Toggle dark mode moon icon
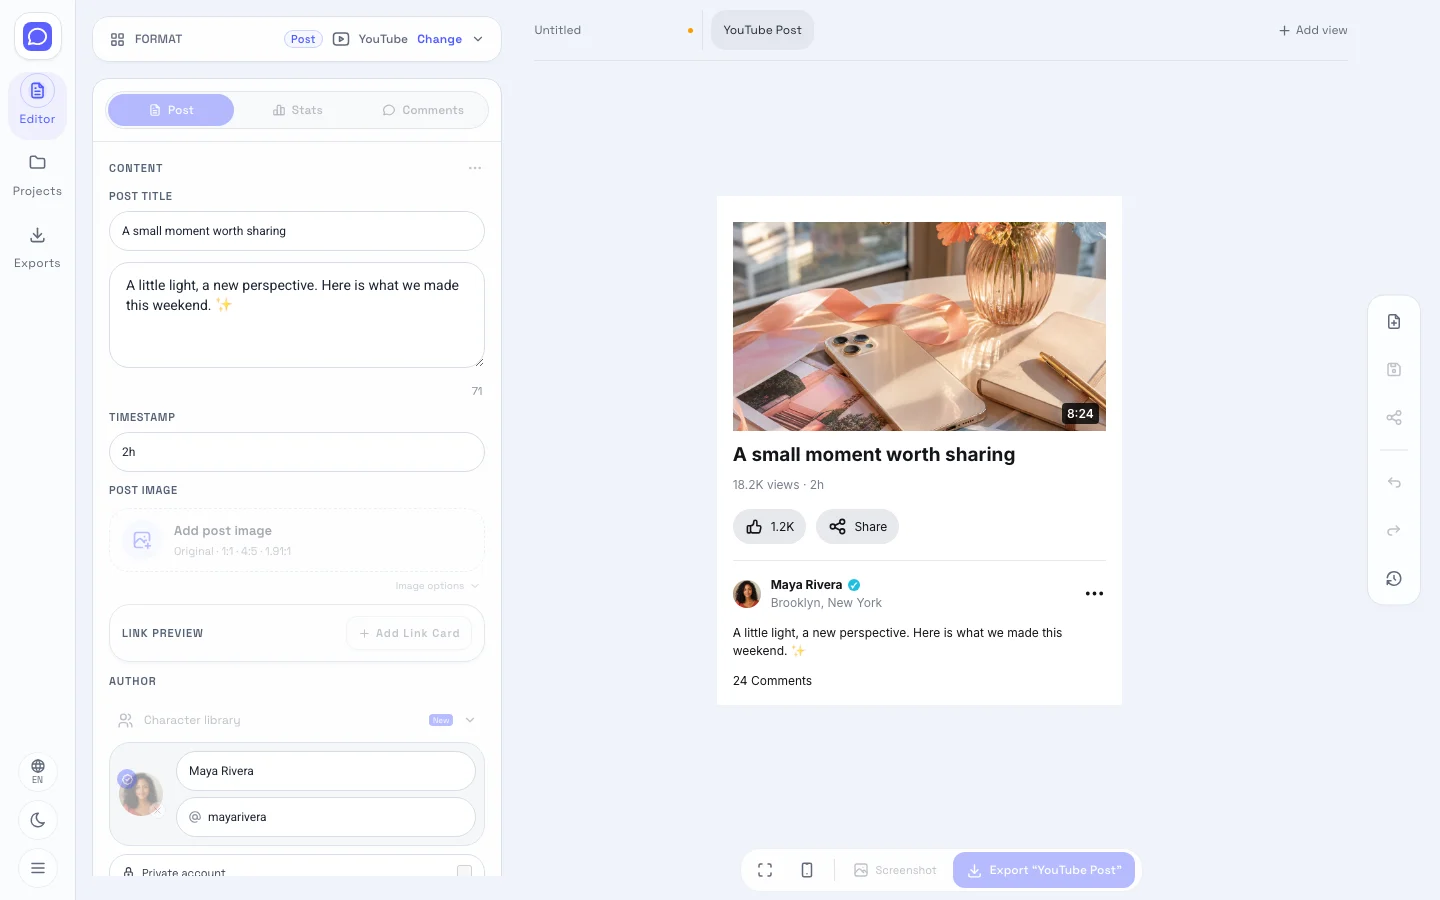Screen dimensions: 1440x900 point(38,820)
